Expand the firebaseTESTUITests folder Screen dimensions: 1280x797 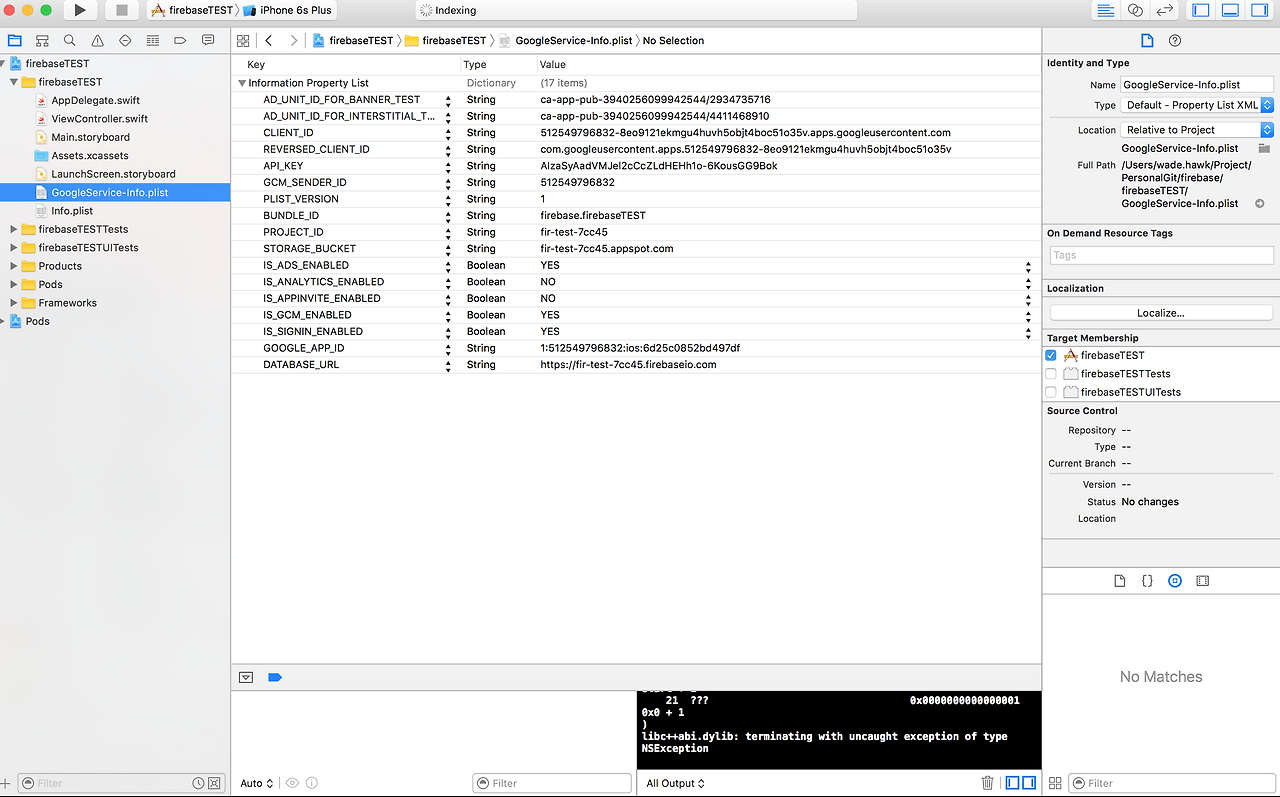click(14, 248)
